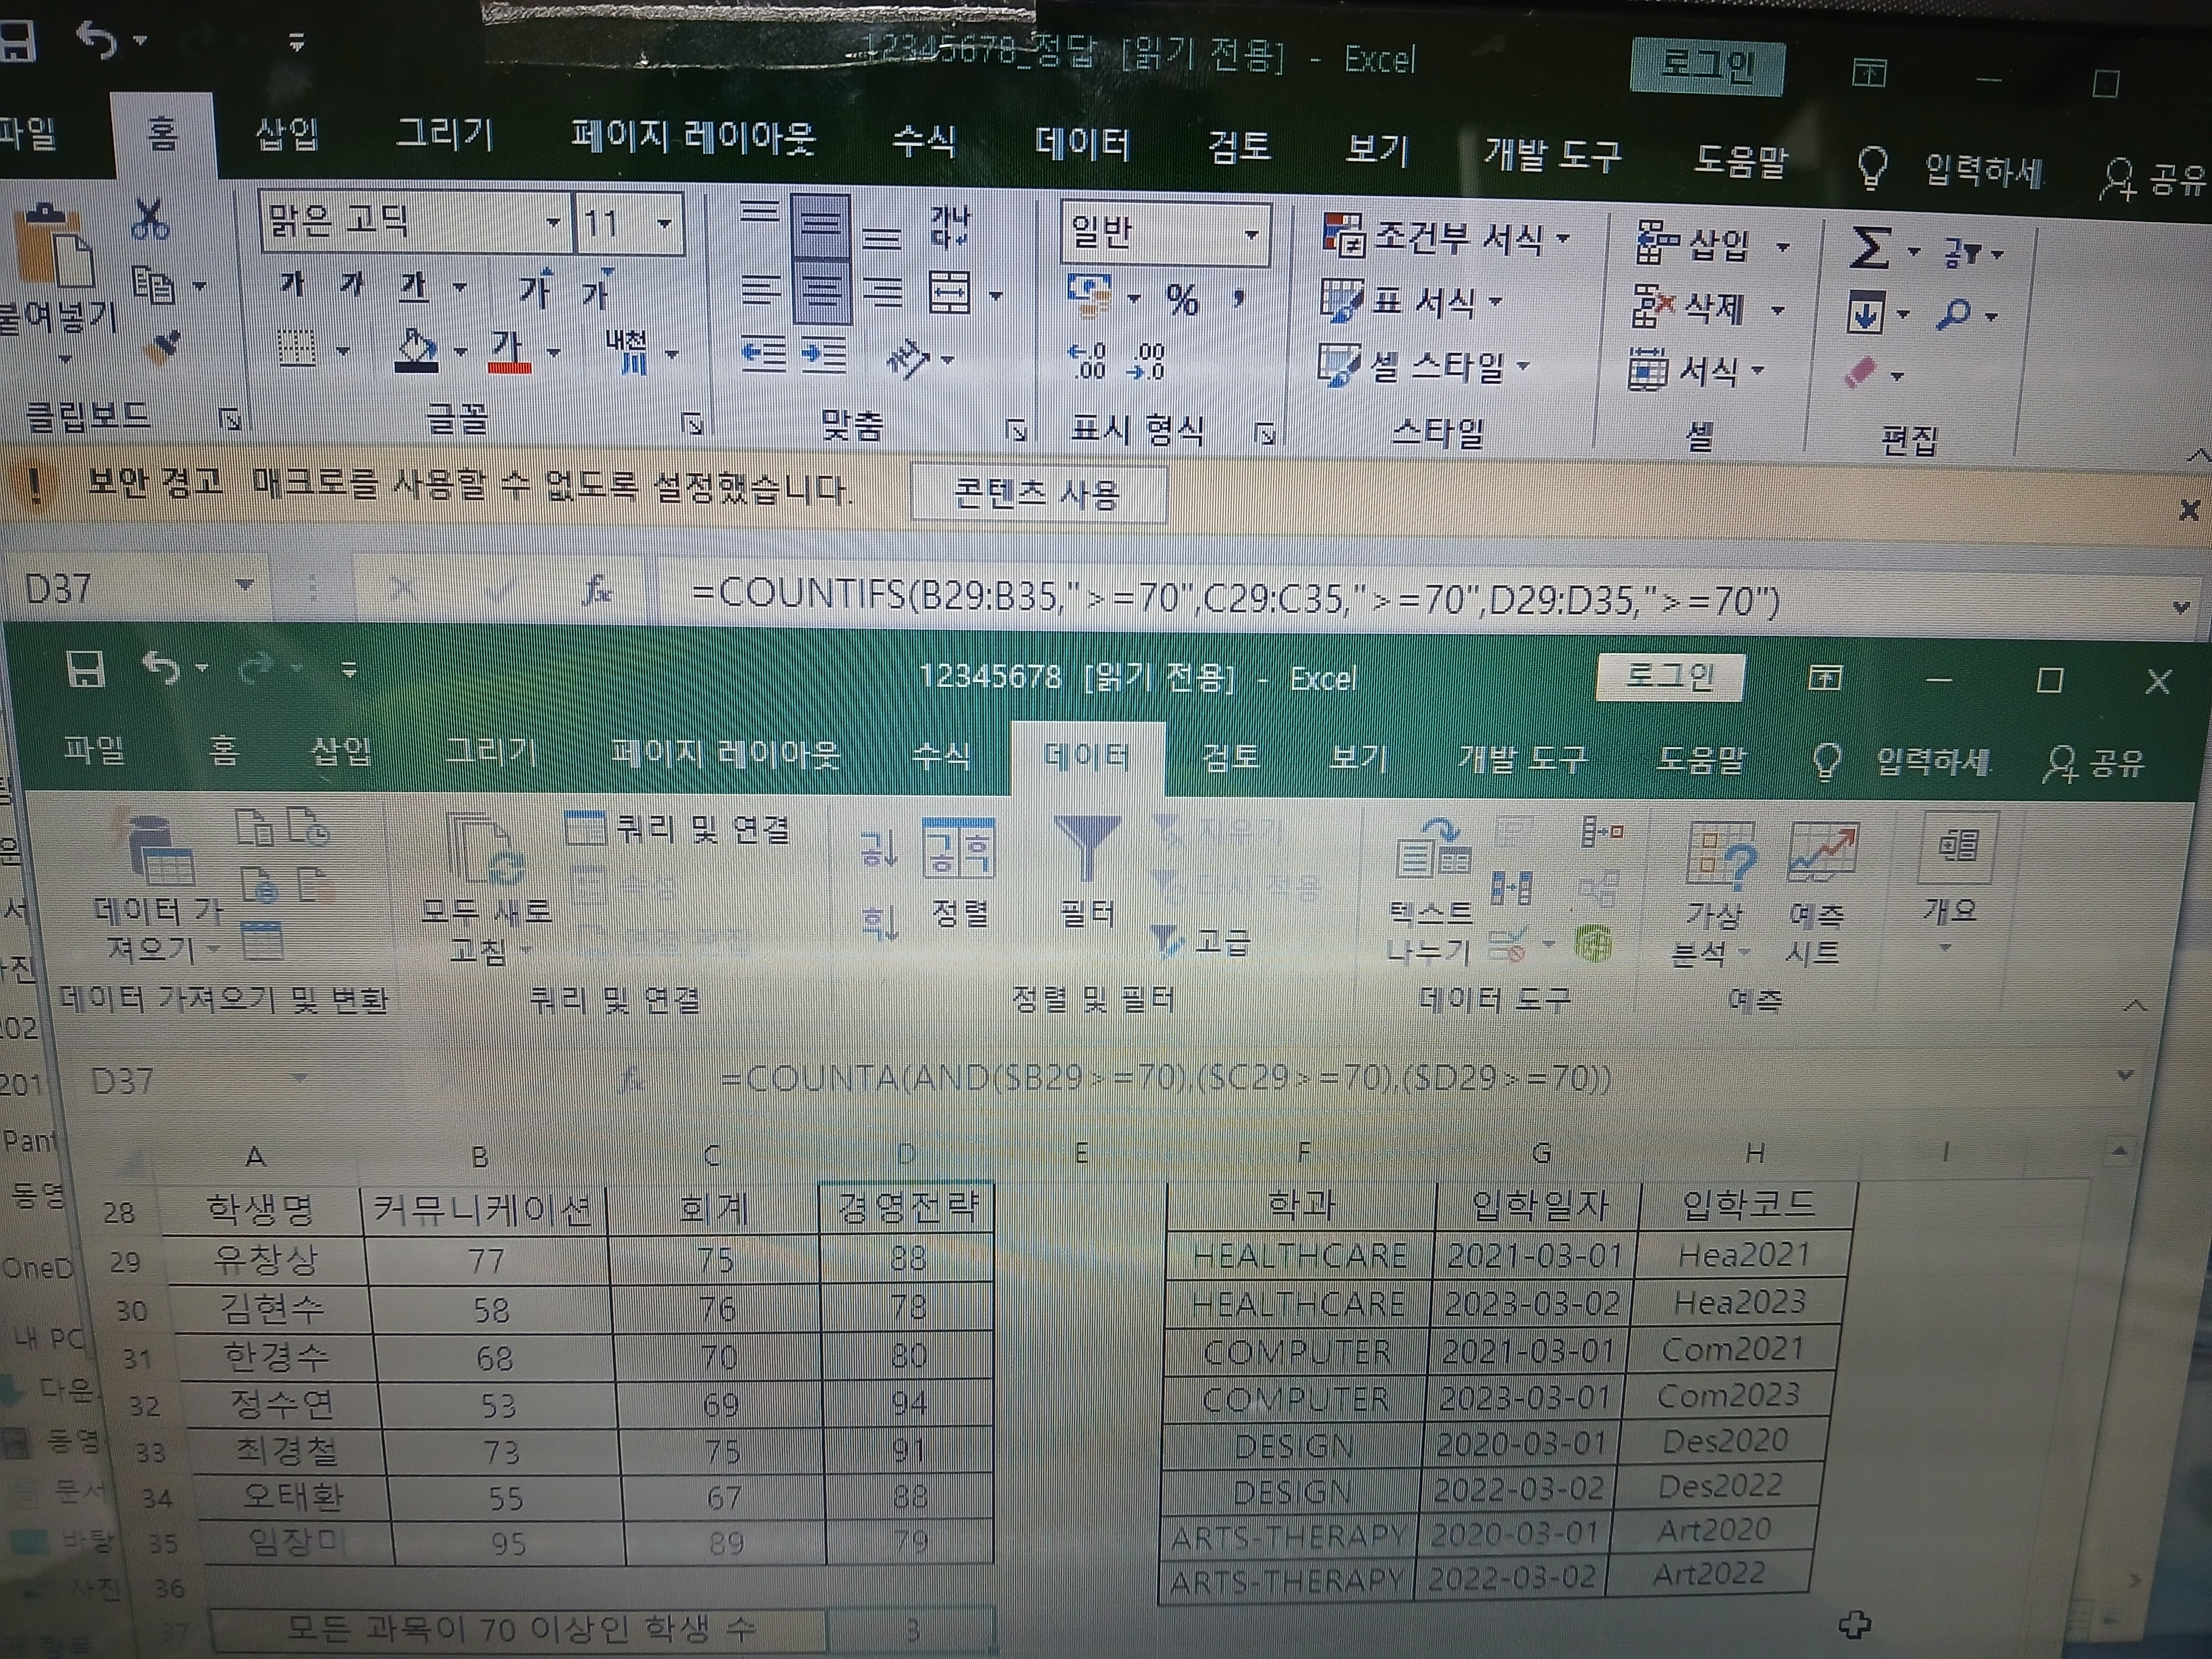Toggle italic formatting button
The image size is (2212, 1659).
[x=351, y=286]
